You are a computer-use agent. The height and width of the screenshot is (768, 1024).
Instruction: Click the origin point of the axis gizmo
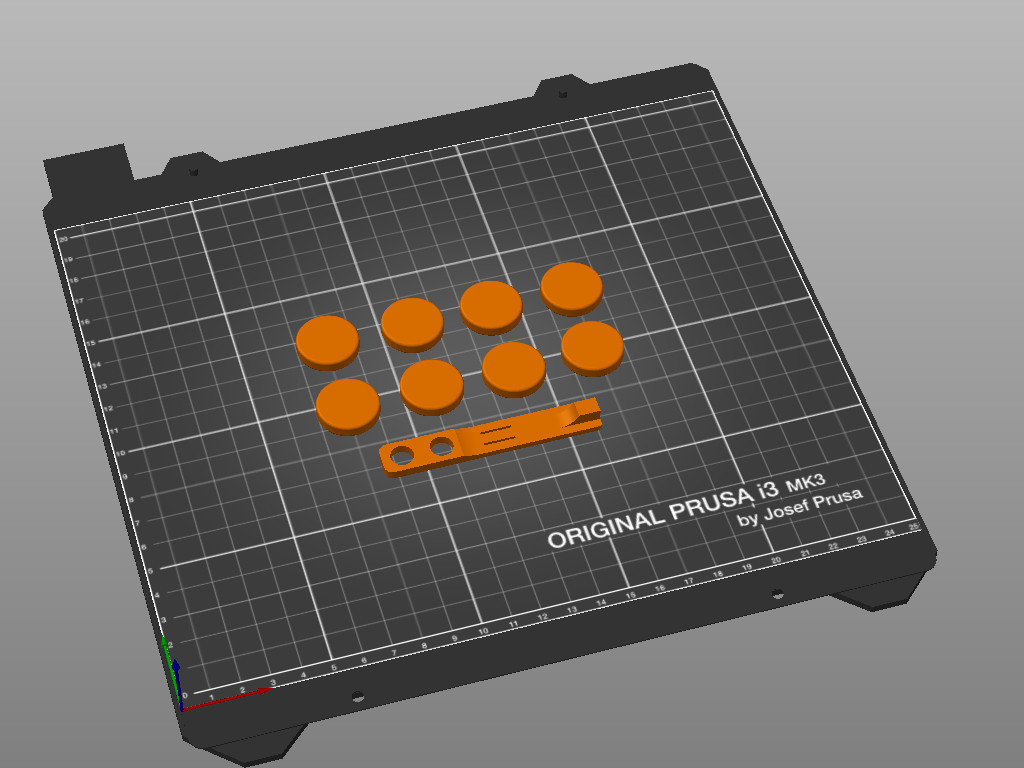(x=182, y=710)
